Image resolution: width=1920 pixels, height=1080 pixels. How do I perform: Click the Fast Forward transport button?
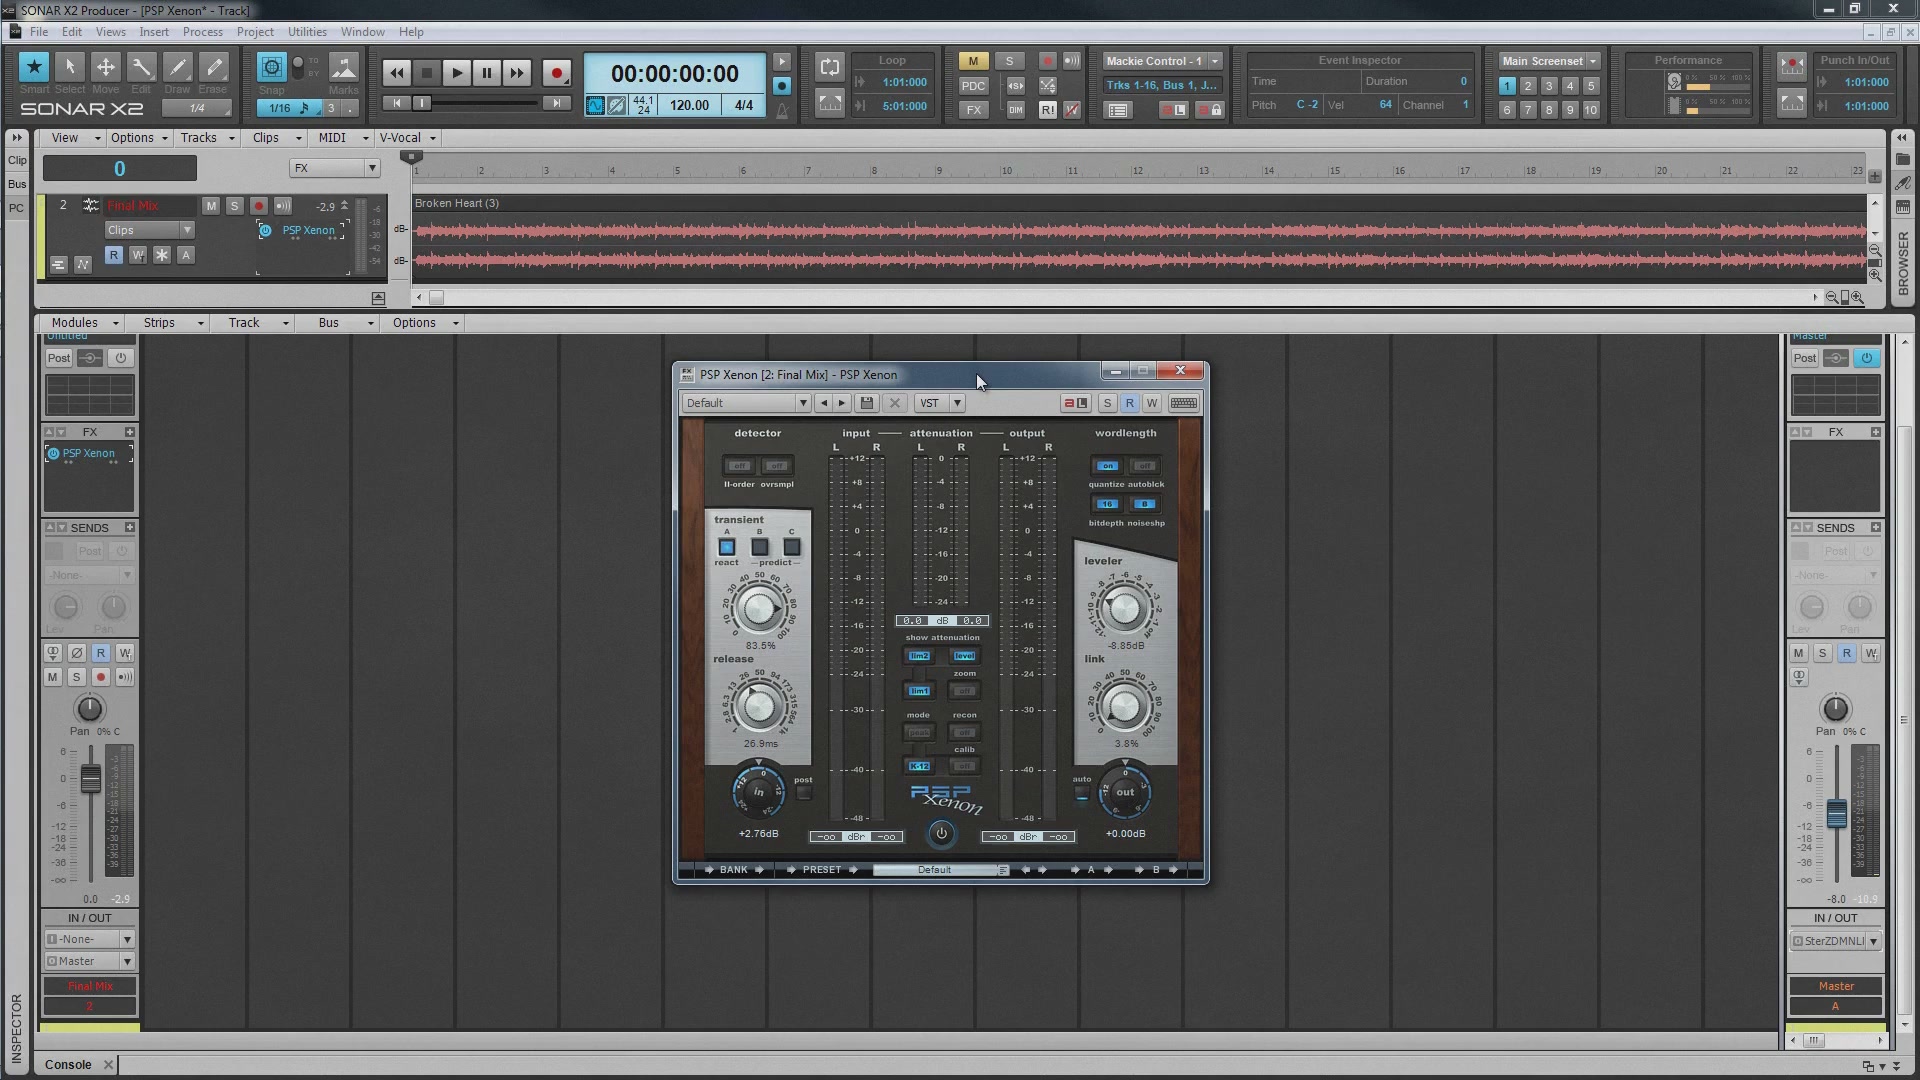(x=517, y=73)
